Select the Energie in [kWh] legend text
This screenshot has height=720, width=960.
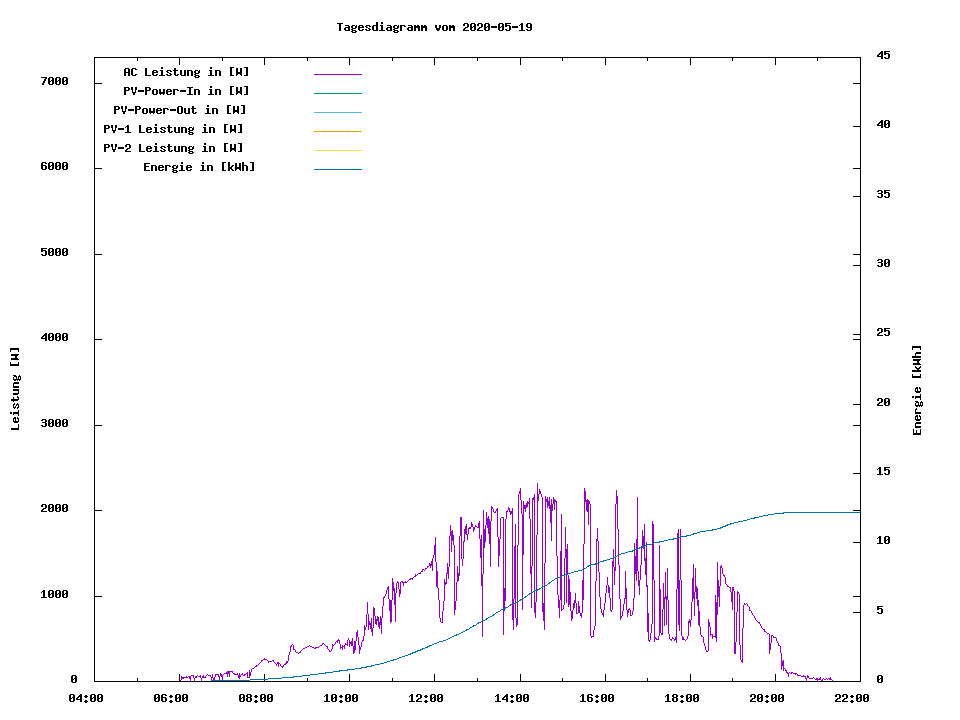click(199, 167)
